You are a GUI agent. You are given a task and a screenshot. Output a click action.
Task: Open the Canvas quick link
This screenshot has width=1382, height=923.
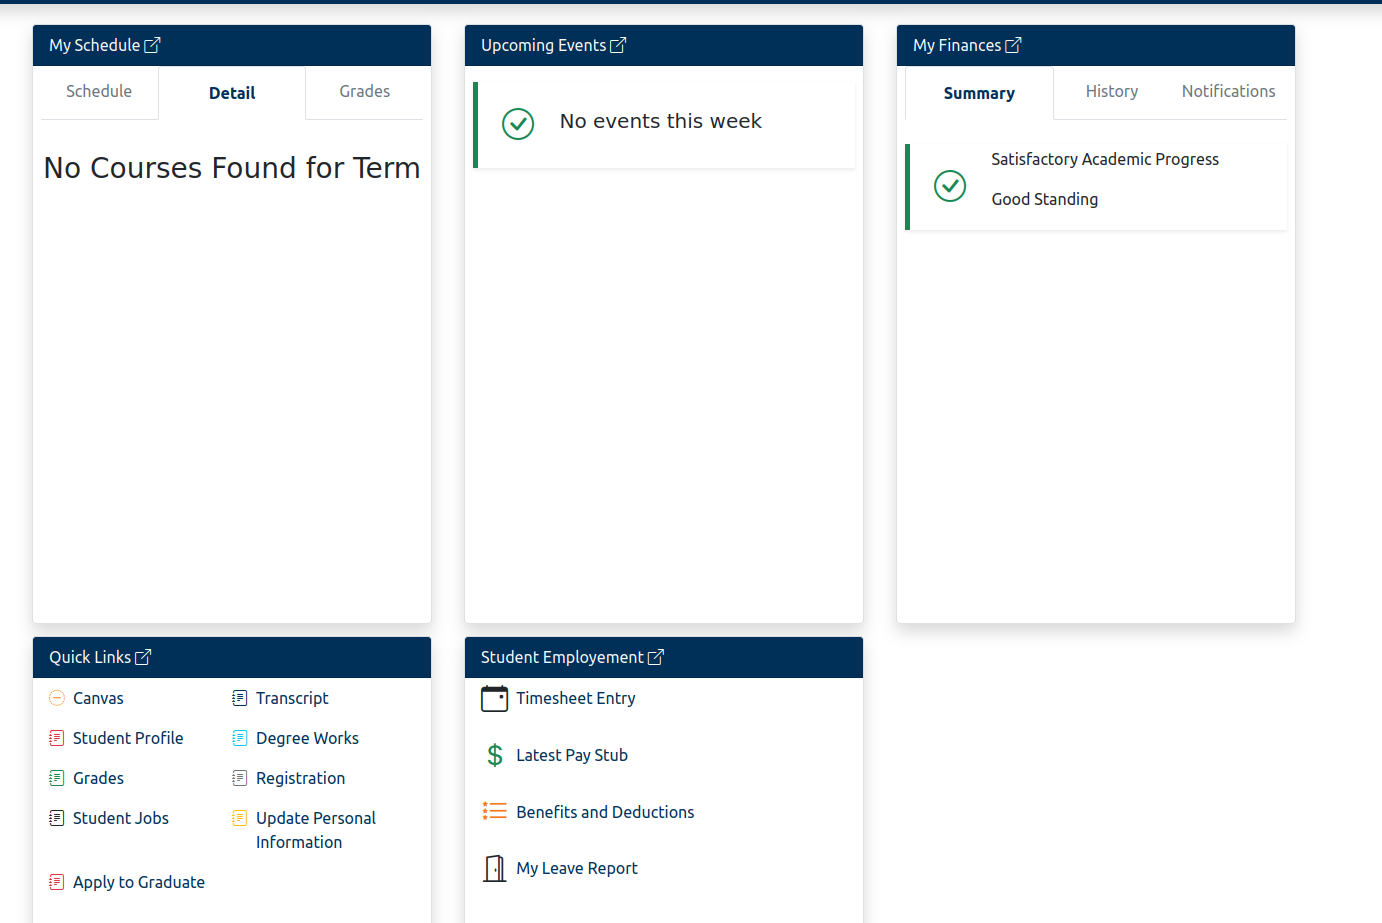tap(98, 698)
